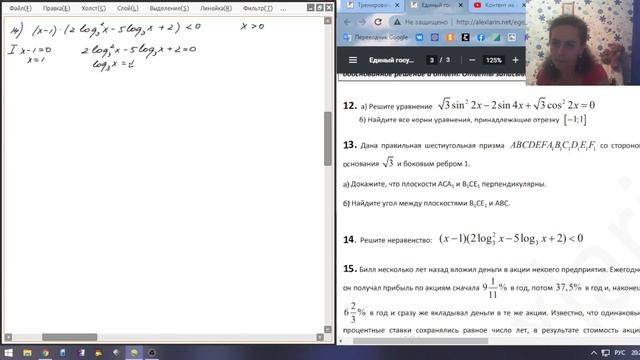The image size is (640, 360).
Task: Open the Переводчик Google bookmark
Action: click(376, 37)
